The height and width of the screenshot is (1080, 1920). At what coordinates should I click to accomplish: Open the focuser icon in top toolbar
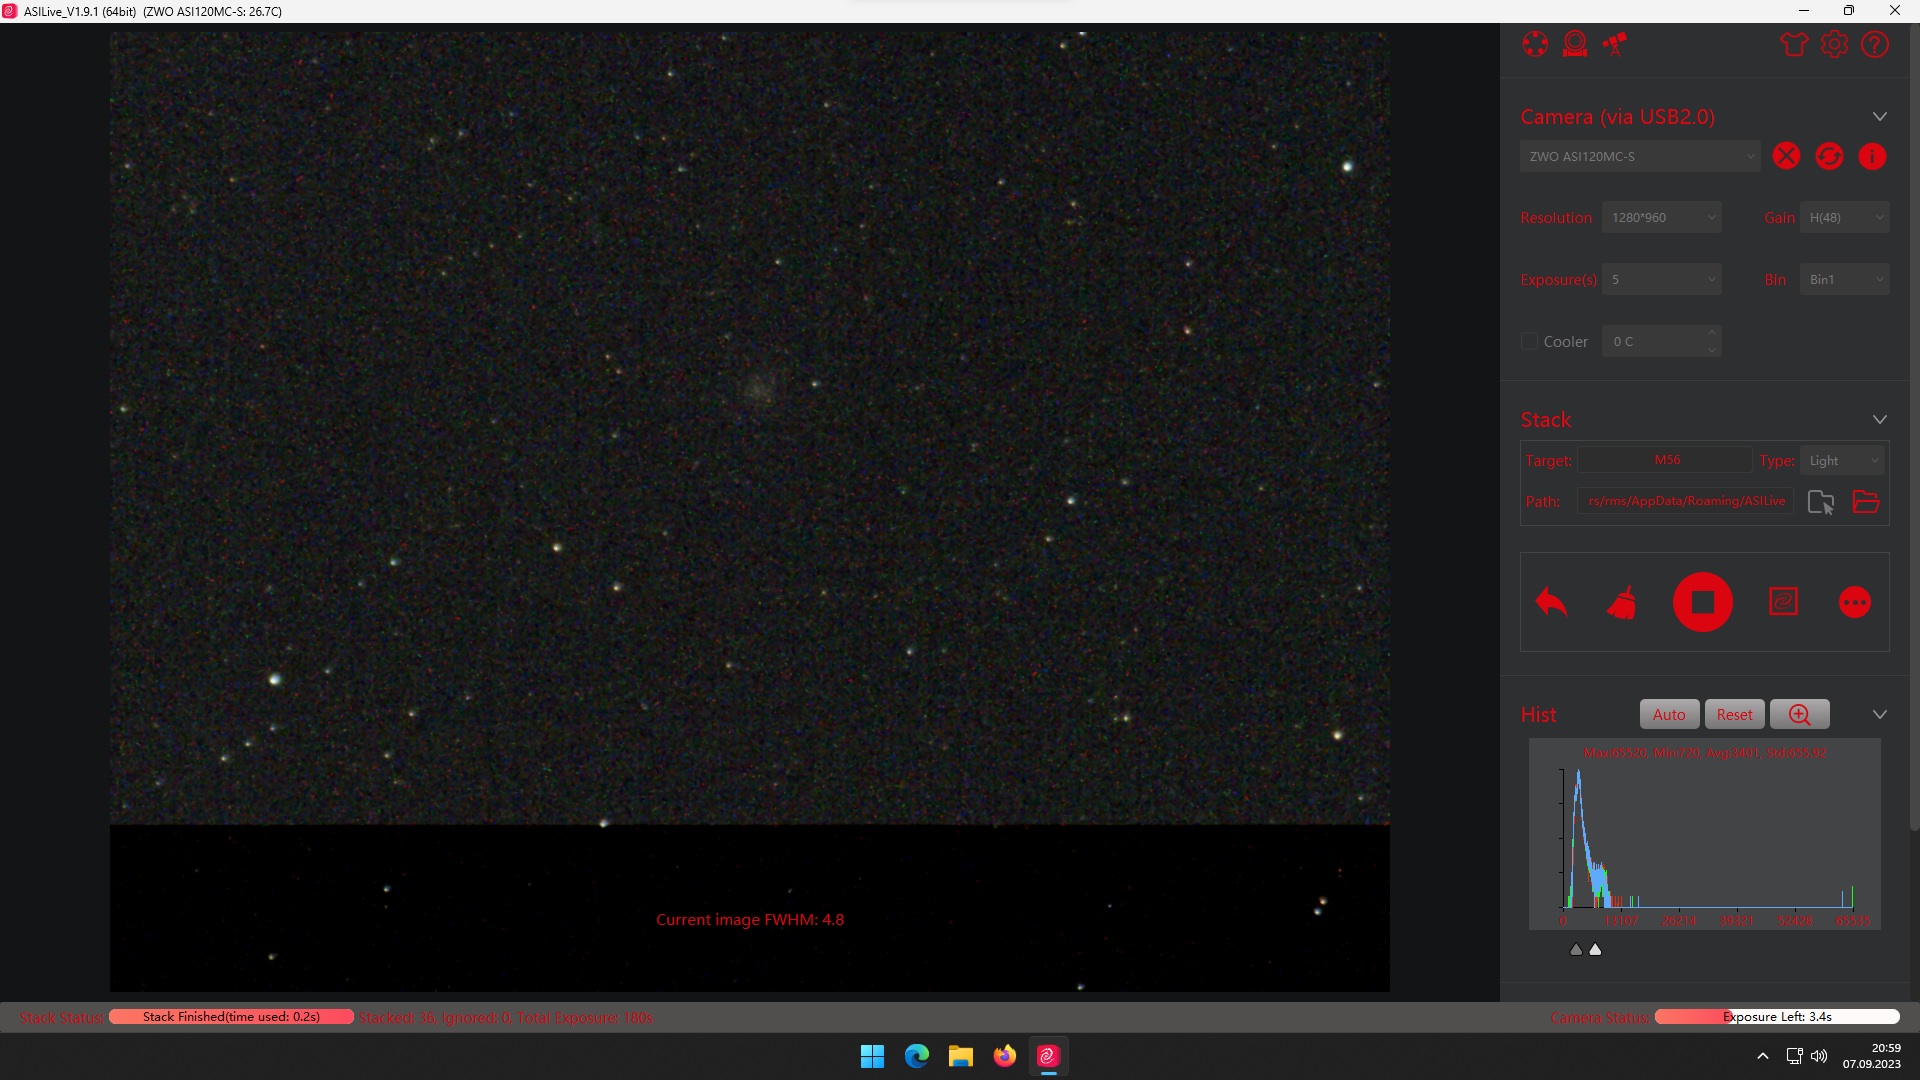(1575, 44)
